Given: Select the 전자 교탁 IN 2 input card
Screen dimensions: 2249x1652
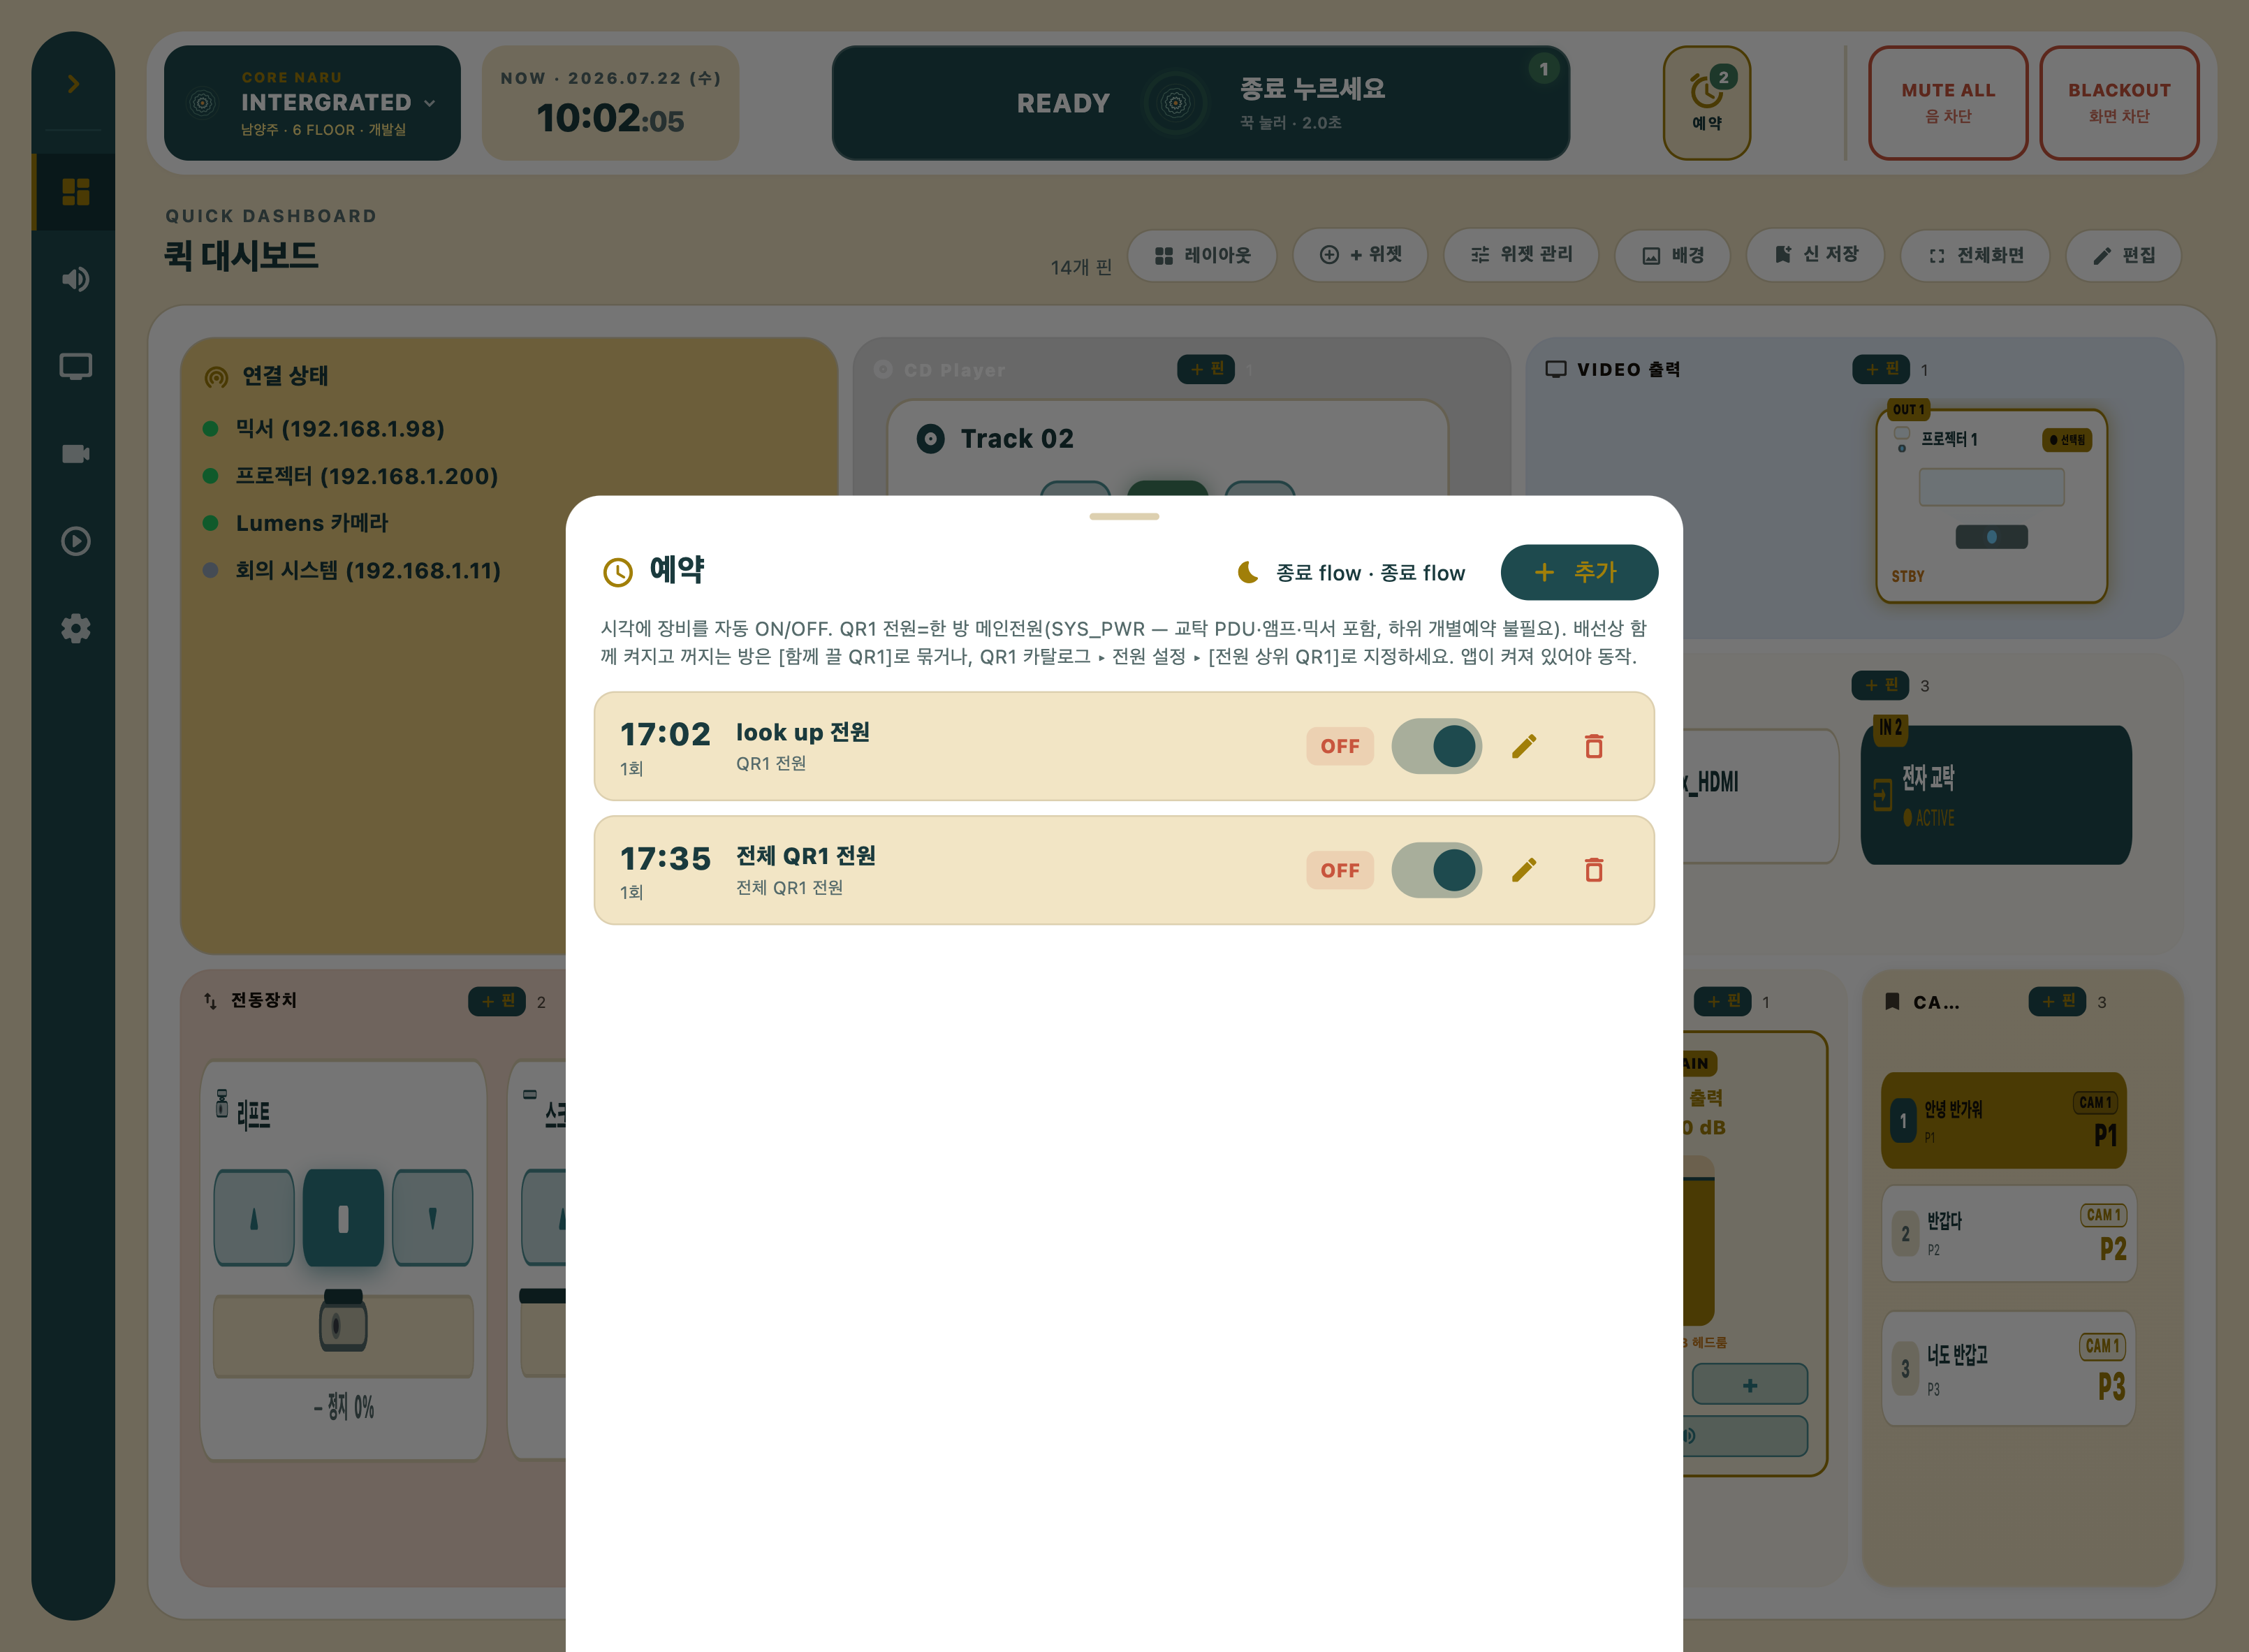Looking at the screenshot, I should click(x=1996, y=795).
